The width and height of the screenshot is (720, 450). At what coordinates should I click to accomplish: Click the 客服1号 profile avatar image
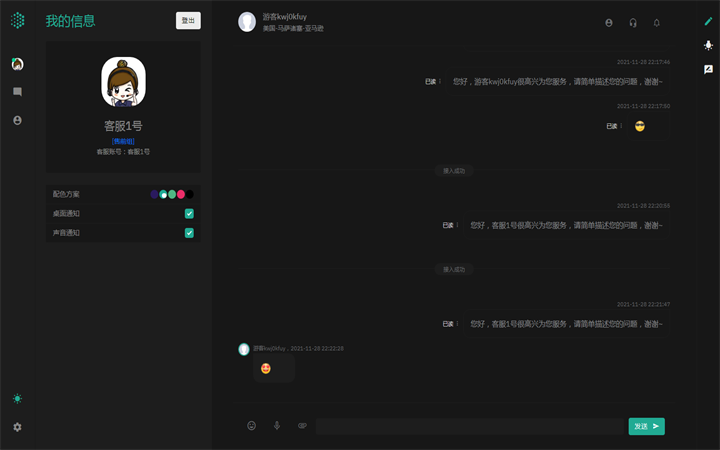click(123, 82)
